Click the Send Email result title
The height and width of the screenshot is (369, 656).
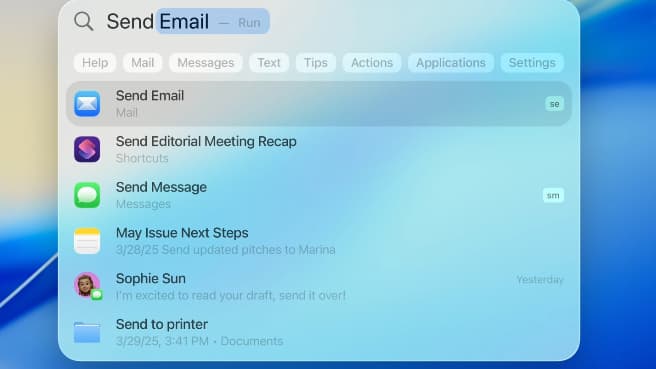click(x=150, y=95)
